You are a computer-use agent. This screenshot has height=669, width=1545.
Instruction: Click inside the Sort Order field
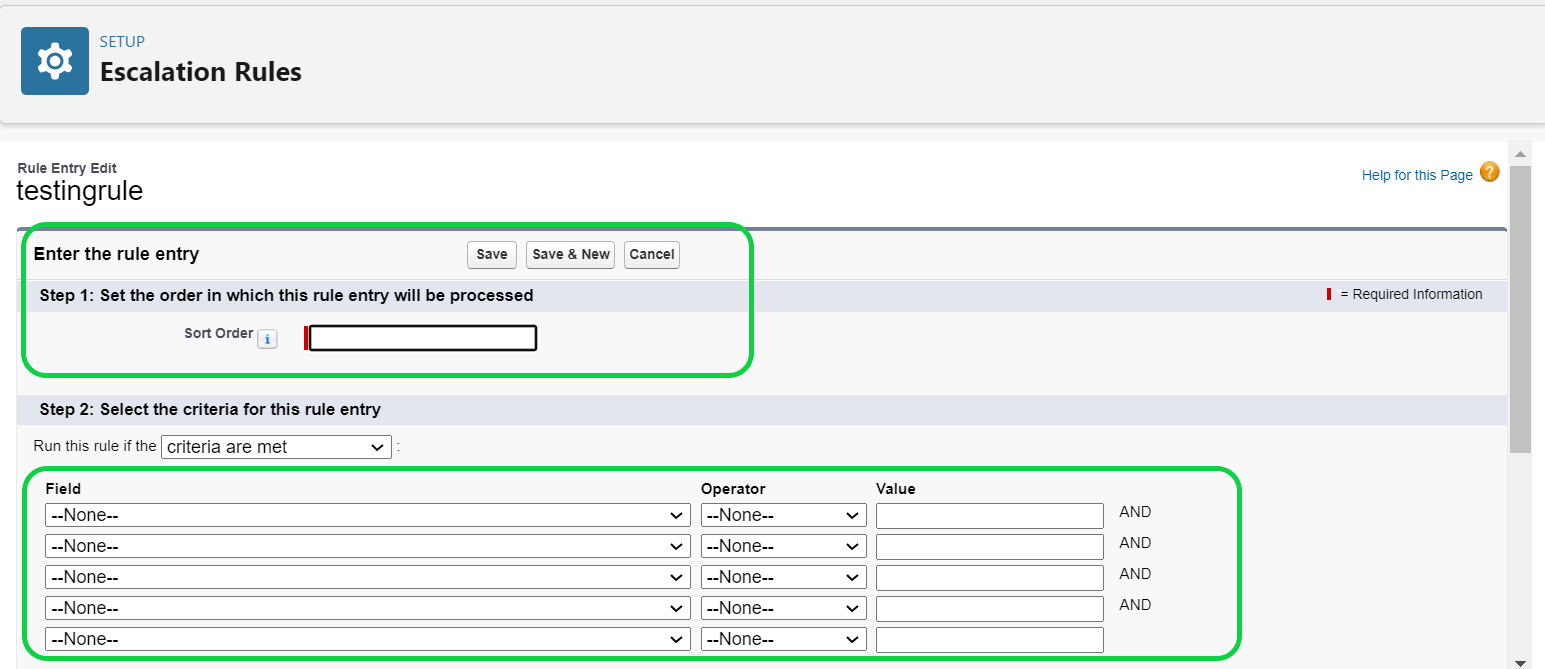(x=420, y=338)
